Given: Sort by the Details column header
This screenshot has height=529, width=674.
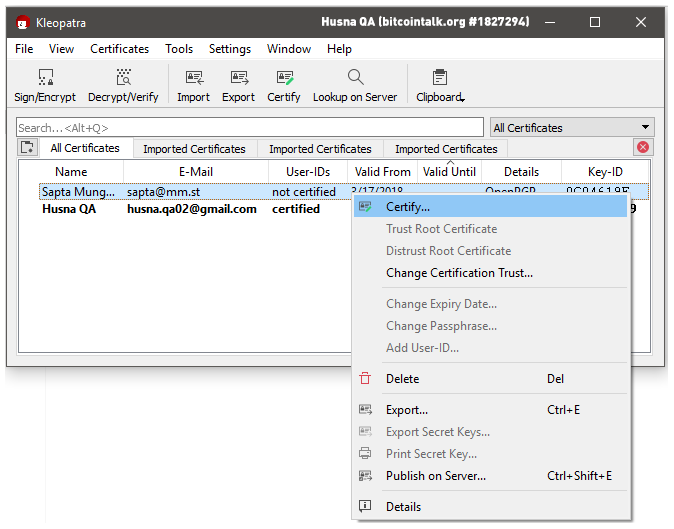Looking at the screenshot, I should coord(521,172).
